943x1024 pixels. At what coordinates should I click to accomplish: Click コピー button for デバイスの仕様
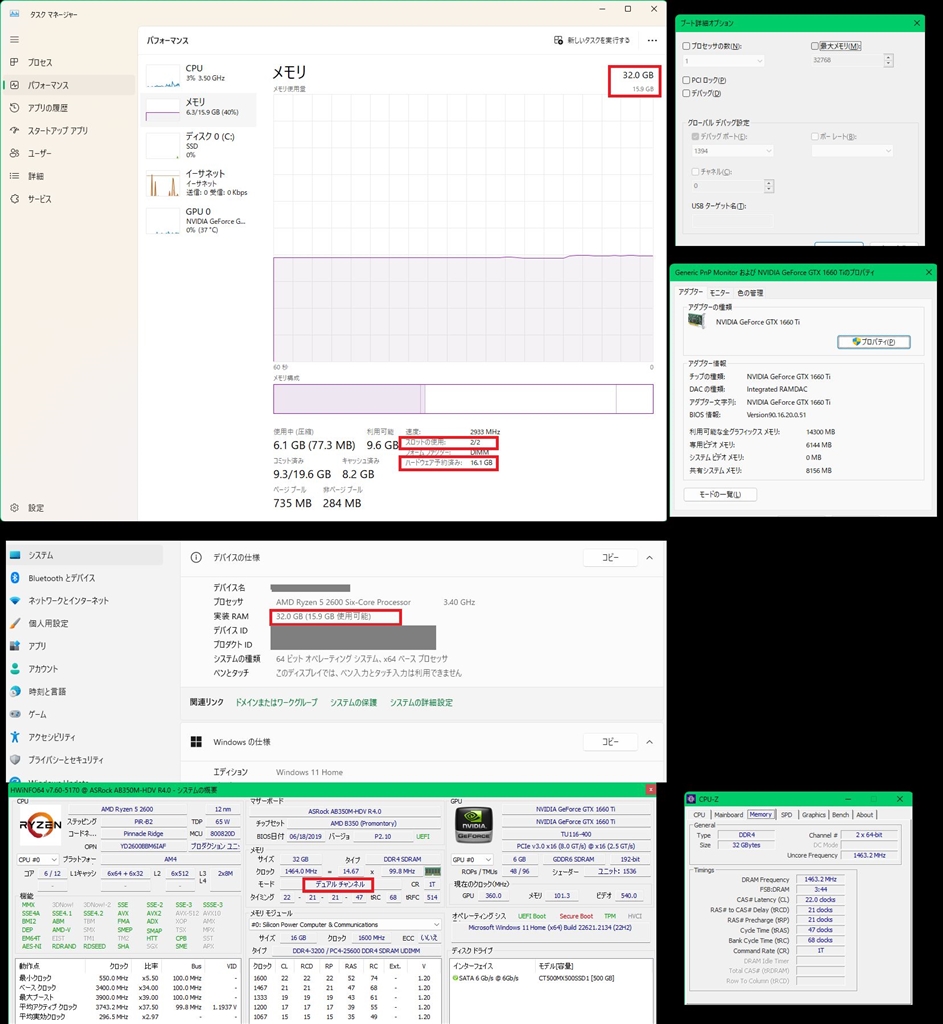[x=610, y=558]
